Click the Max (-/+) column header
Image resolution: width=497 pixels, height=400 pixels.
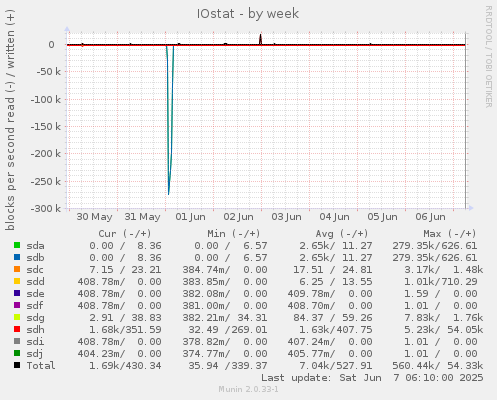click(x=450, y=234)
